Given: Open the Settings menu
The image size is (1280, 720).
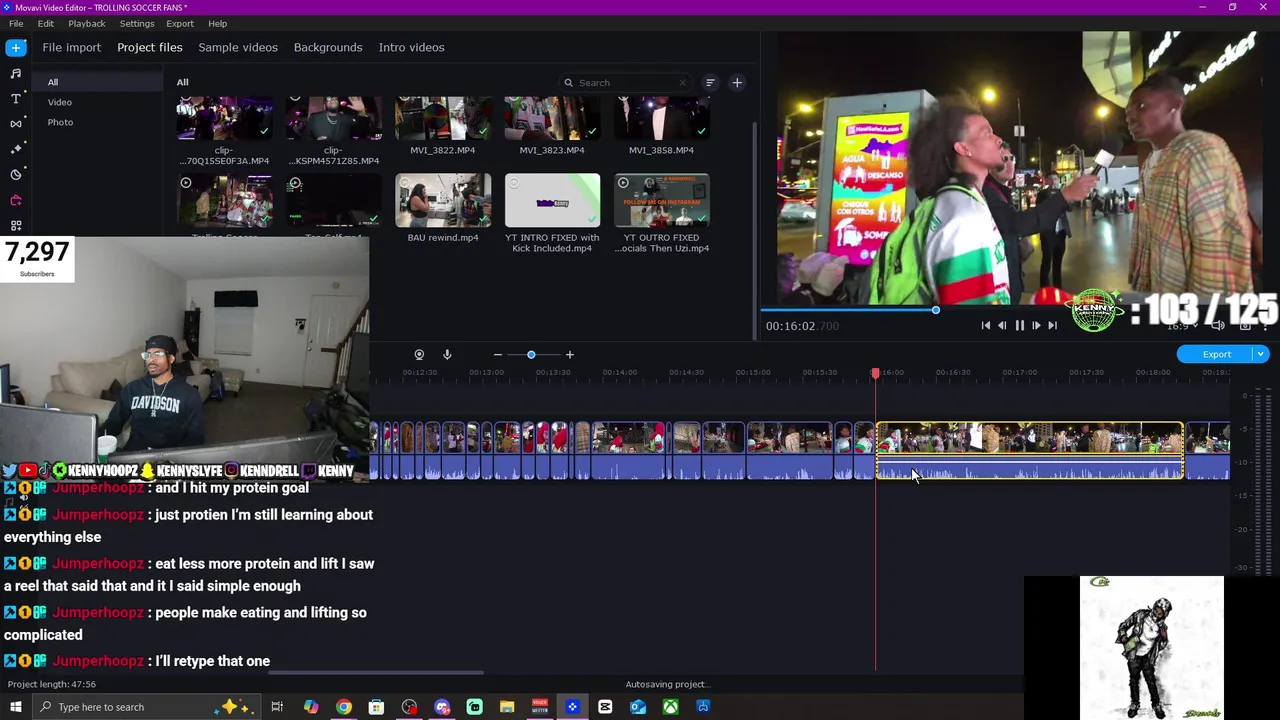Looking at the screenshot, I should tap(137, 23).
